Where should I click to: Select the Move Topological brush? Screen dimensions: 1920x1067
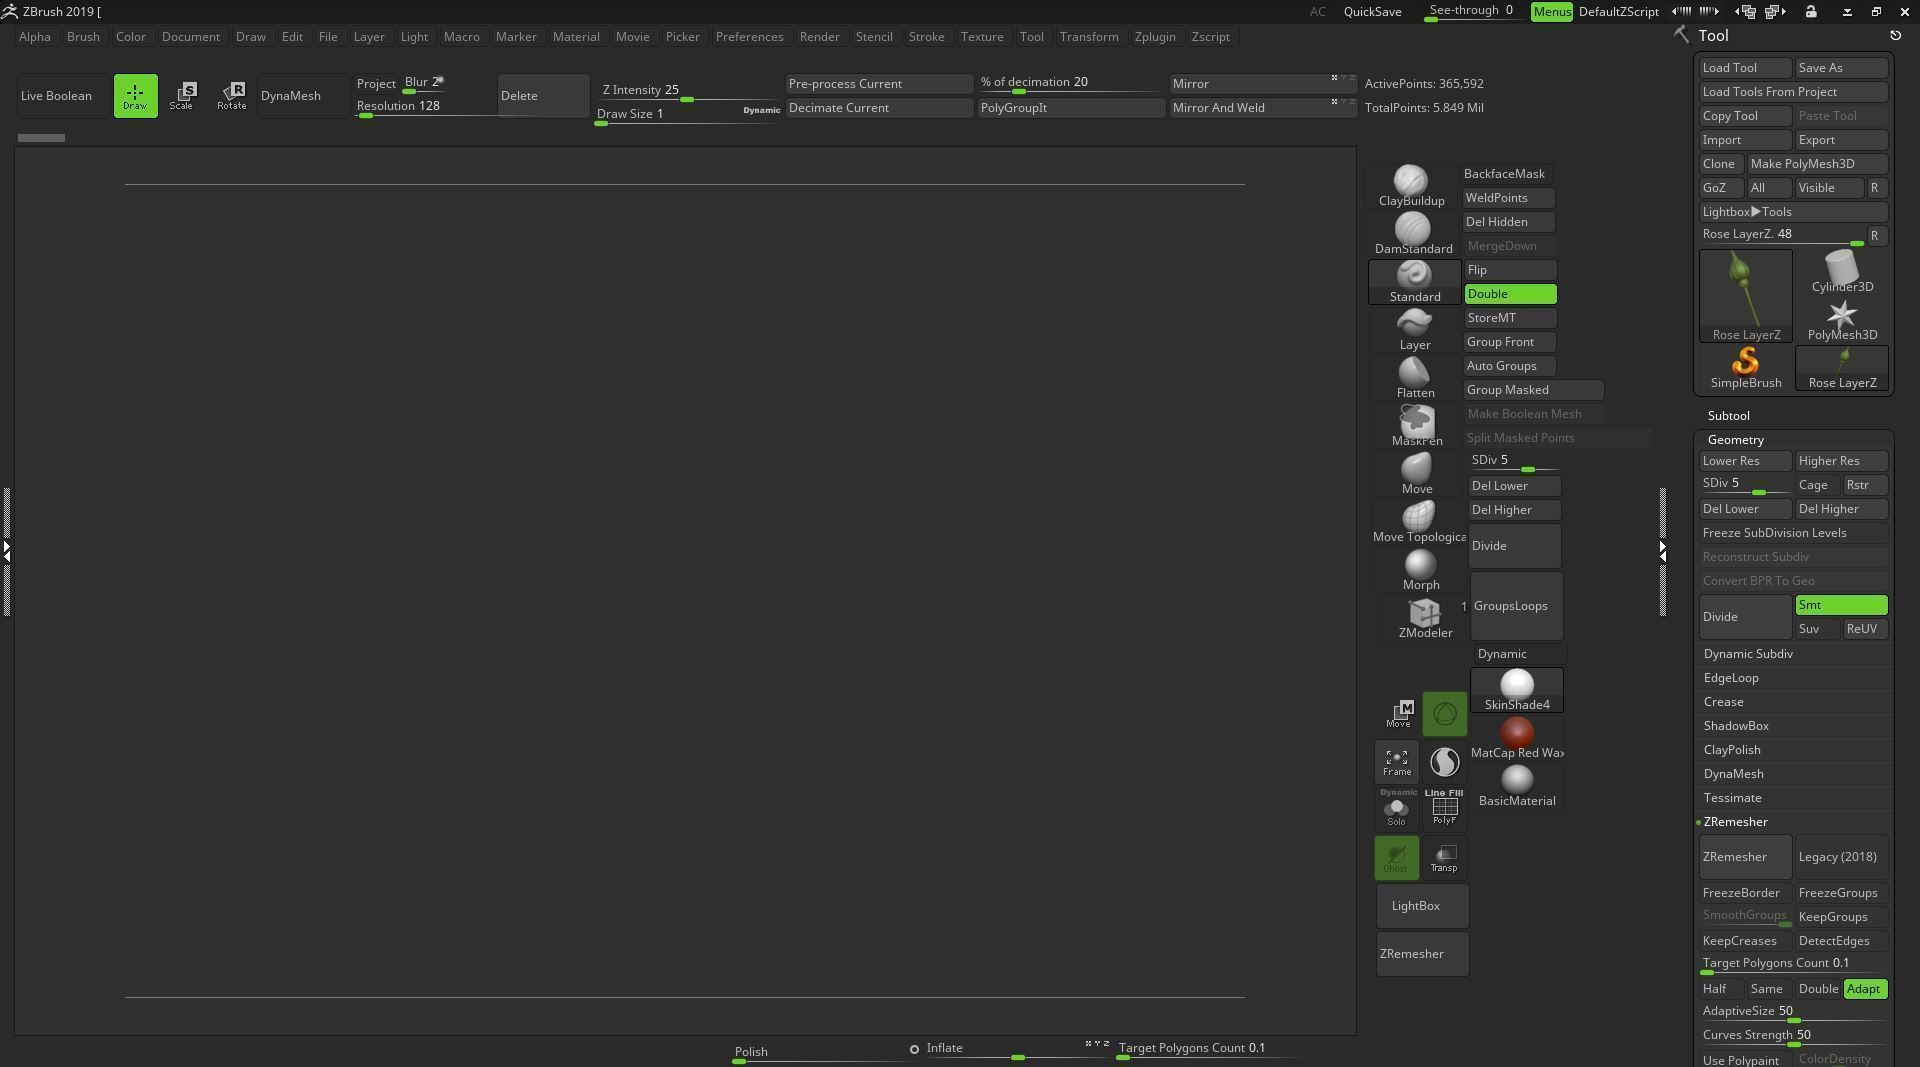click(x=1418, y=523)
